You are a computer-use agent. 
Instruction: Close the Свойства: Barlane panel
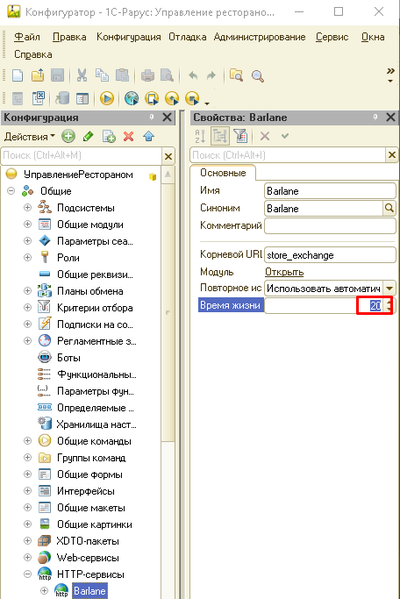[x=390, y=117]
